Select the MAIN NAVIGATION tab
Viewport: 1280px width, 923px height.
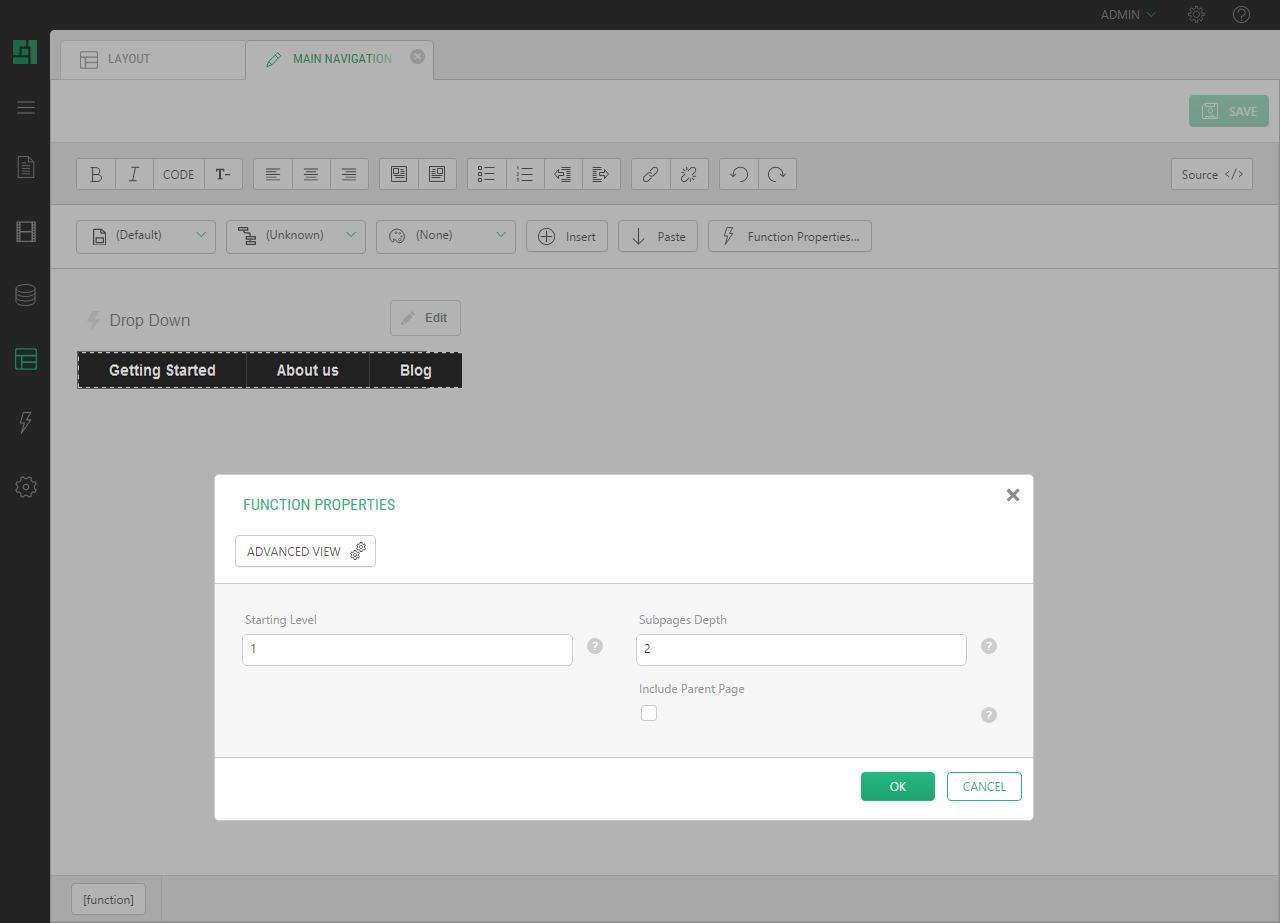pos(340,59)
